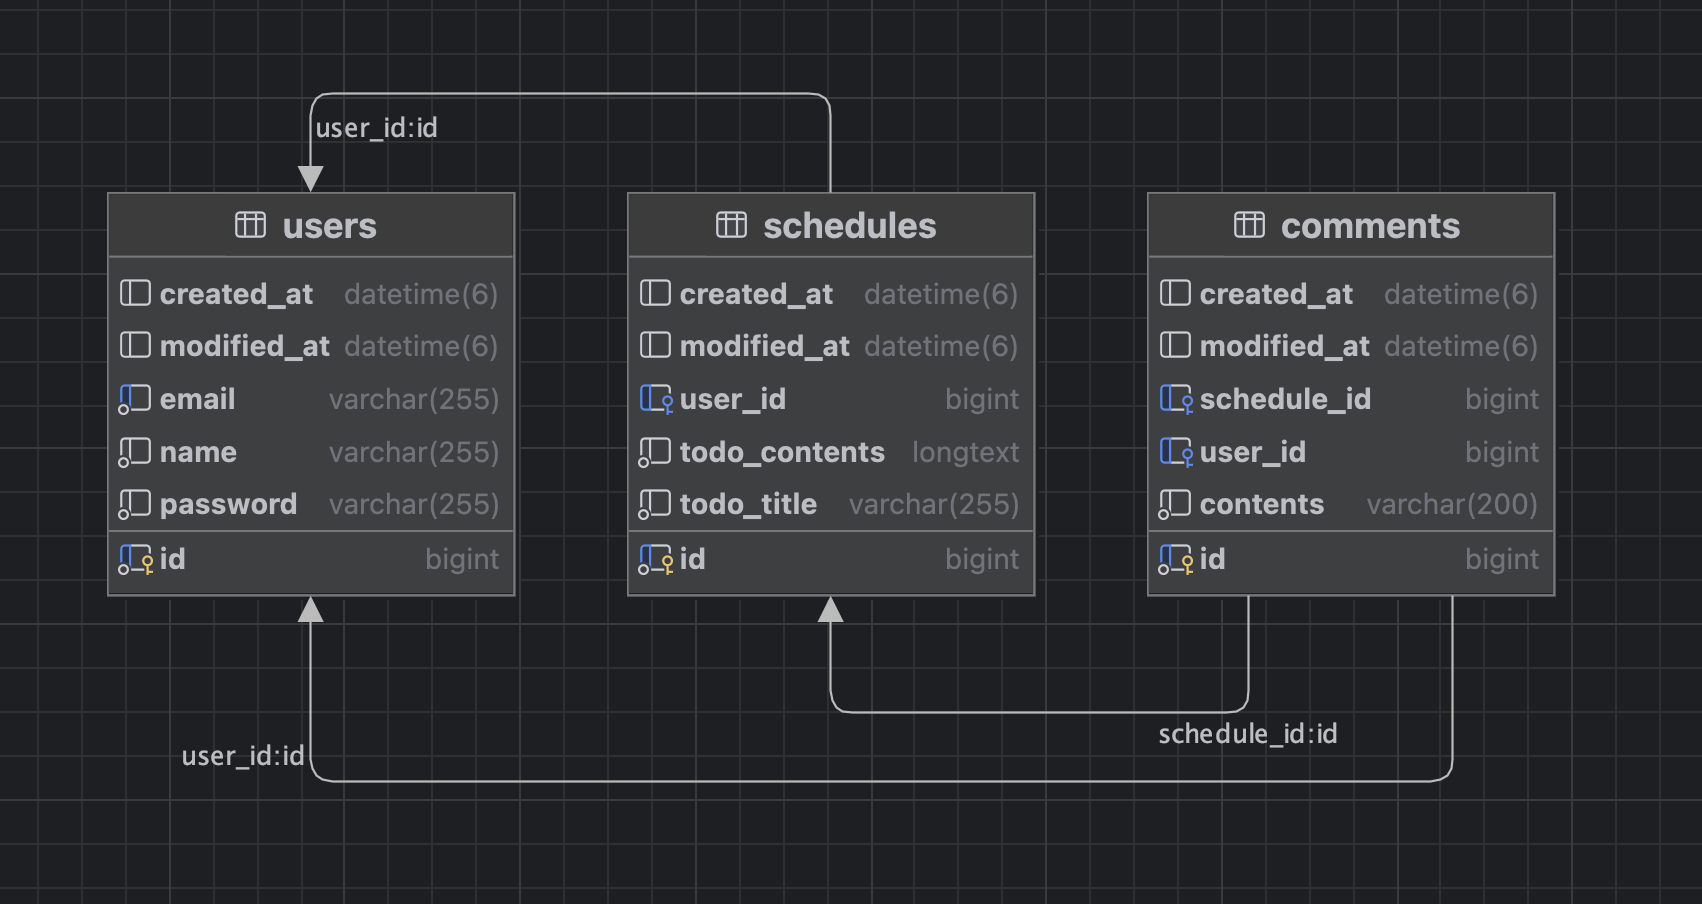
Task: Select the todo_contents column
Action: 831,452
